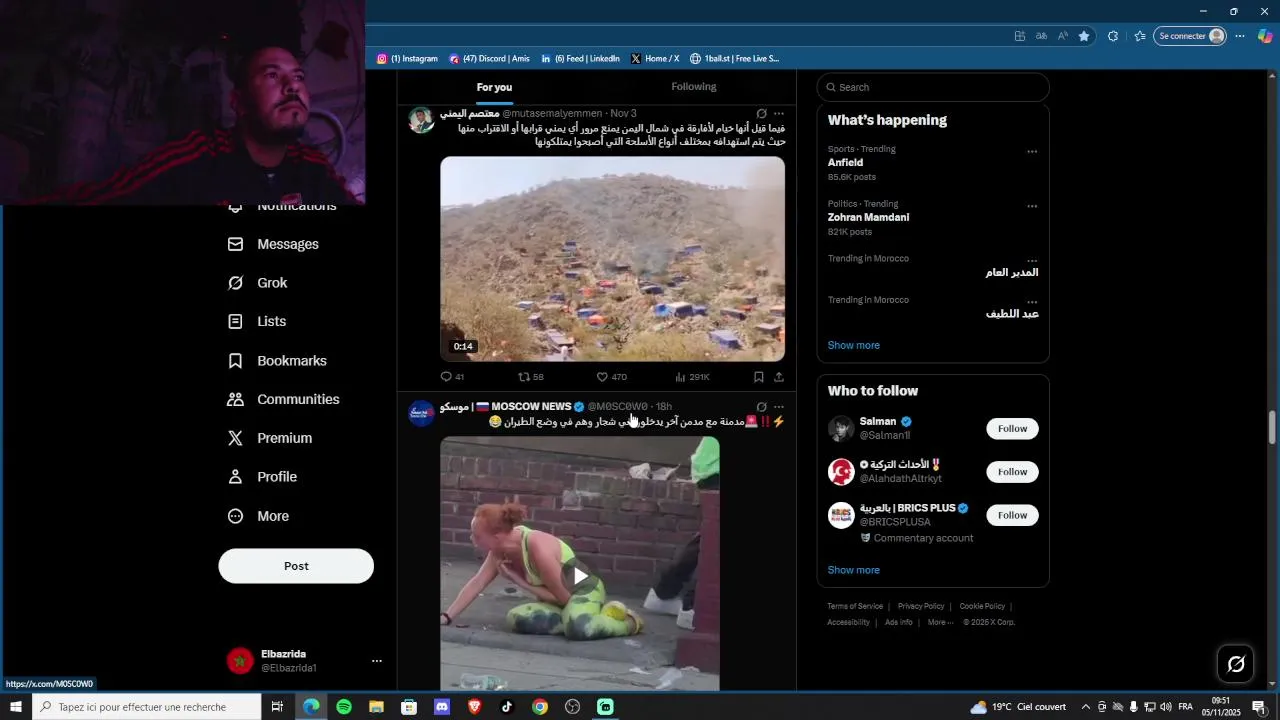Switch to the Following tab

tap(694, 87)
